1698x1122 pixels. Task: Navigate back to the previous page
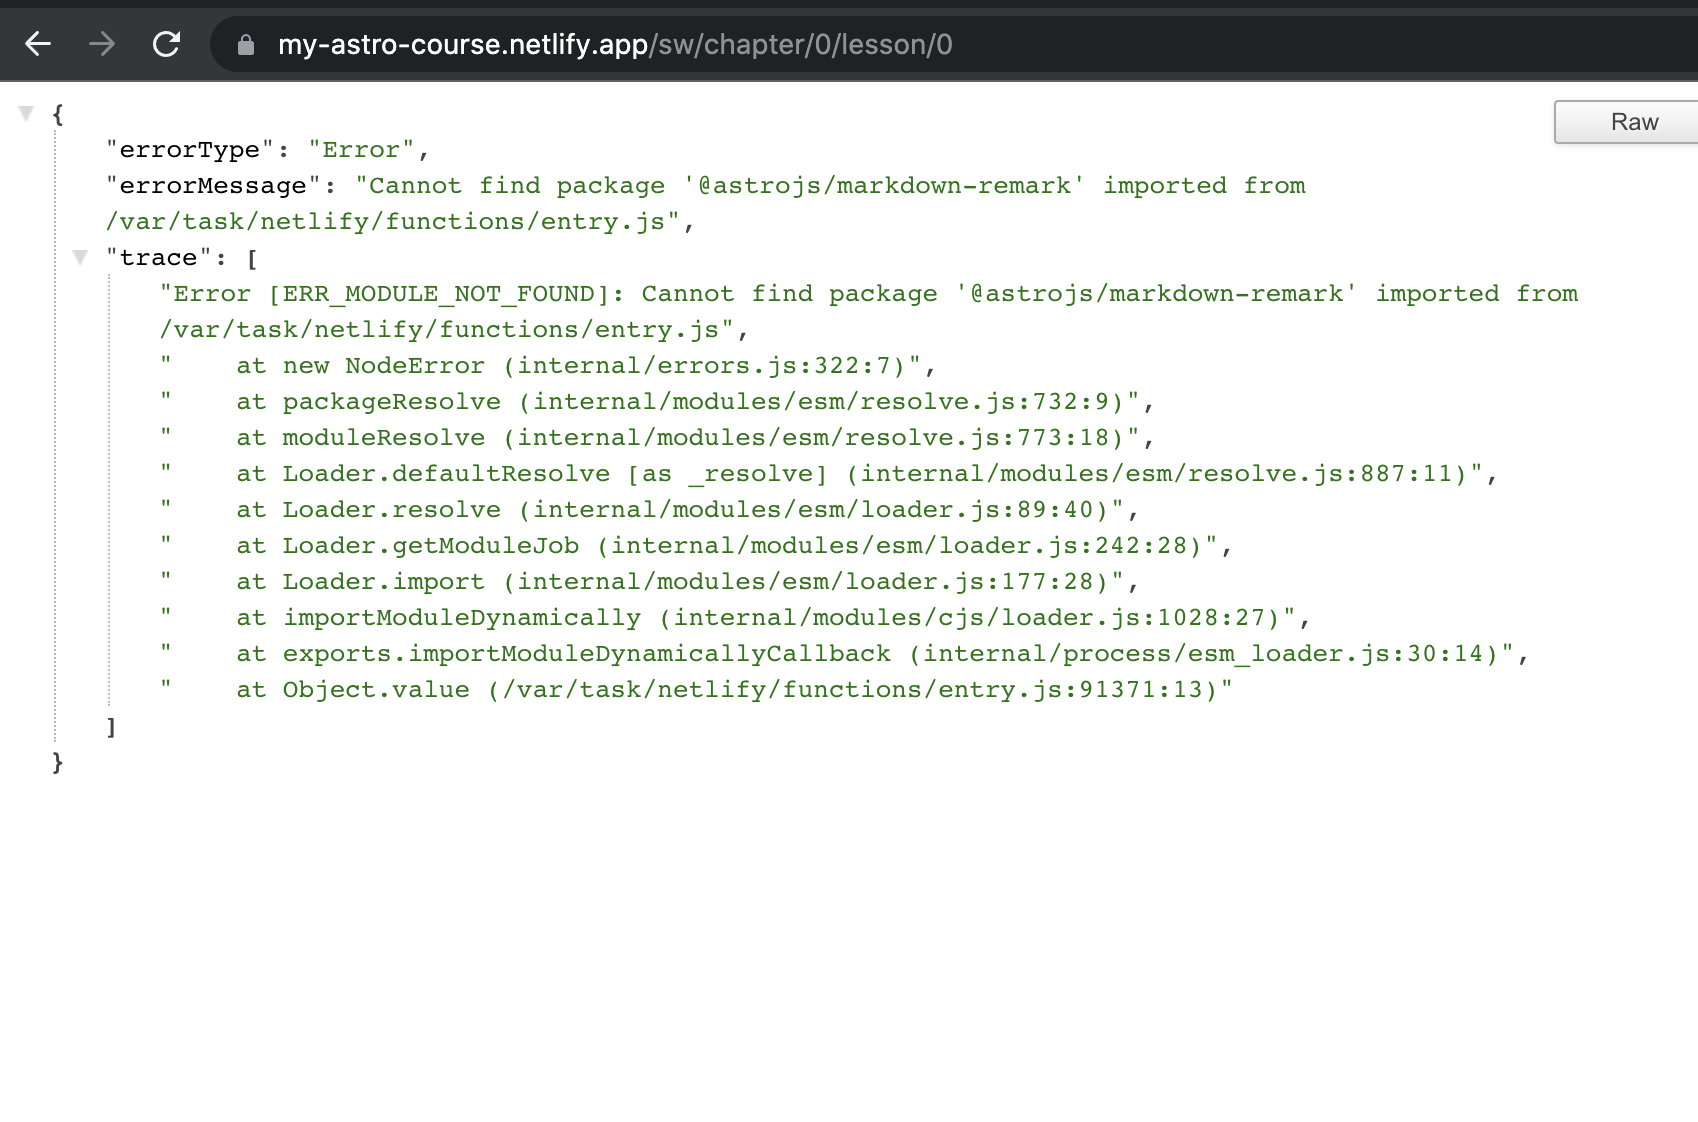click(x=37, y=43)
